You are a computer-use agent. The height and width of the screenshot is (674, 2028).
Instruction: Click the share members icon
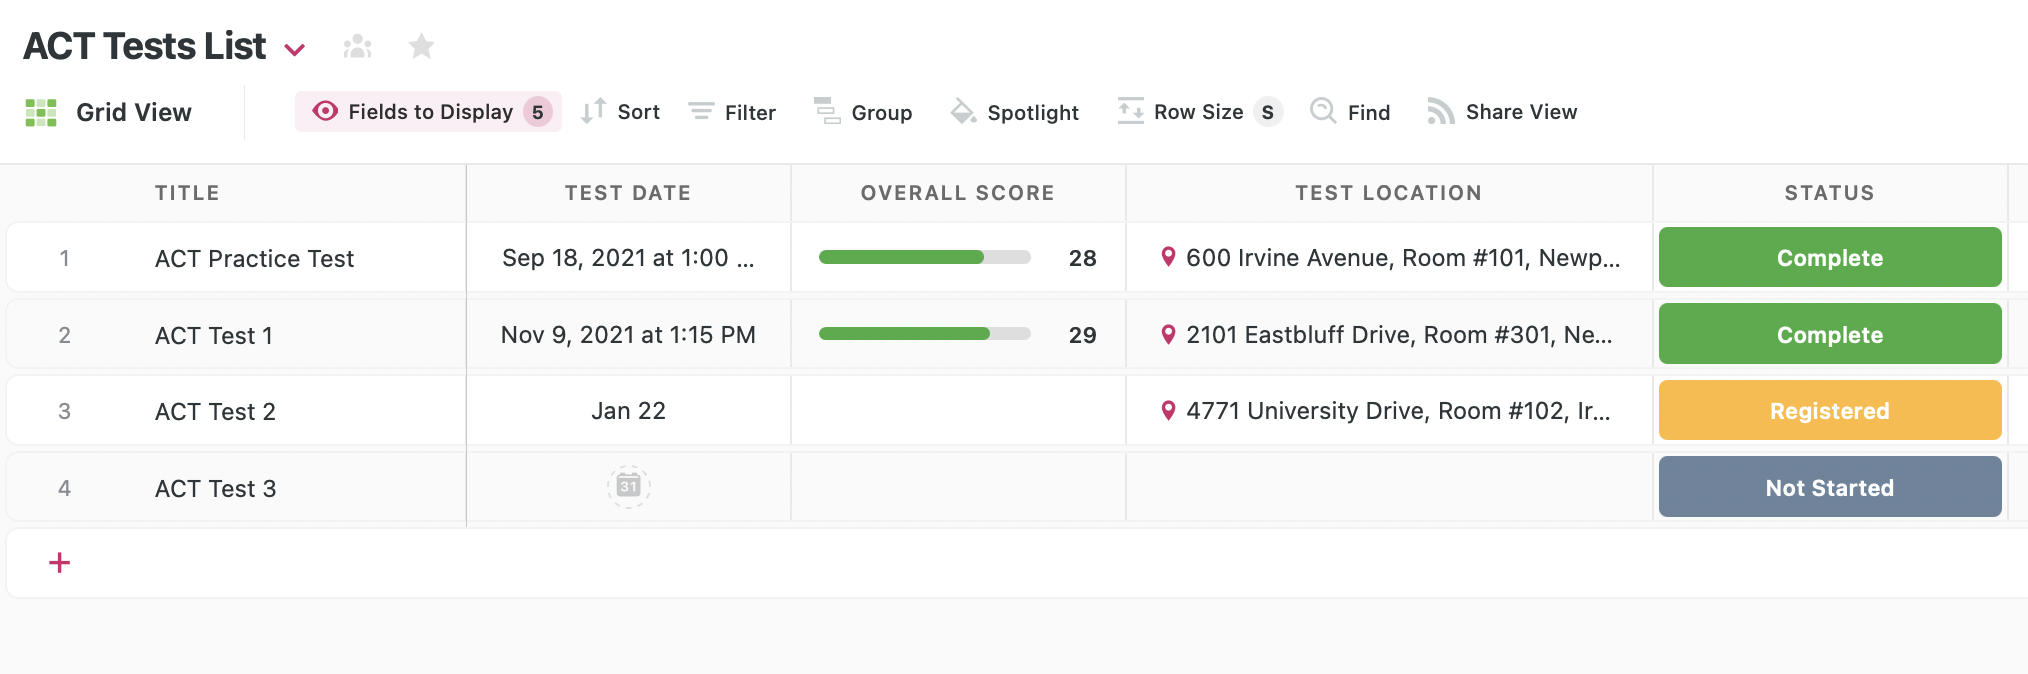(357, 46)
